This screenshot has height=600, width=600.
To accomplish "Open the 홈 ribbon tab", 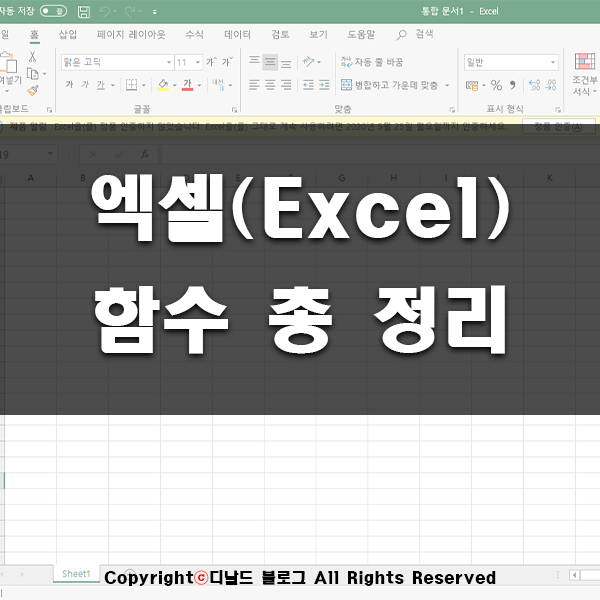I will point(34,35).
